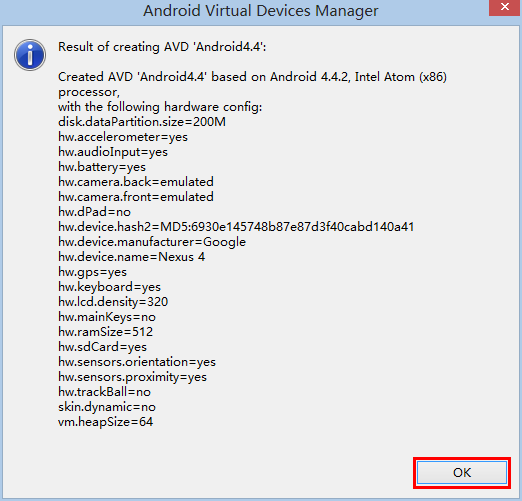Click the vm.heapSize=64 line
This screenshot has height=501, width=522.
(106, 422)
